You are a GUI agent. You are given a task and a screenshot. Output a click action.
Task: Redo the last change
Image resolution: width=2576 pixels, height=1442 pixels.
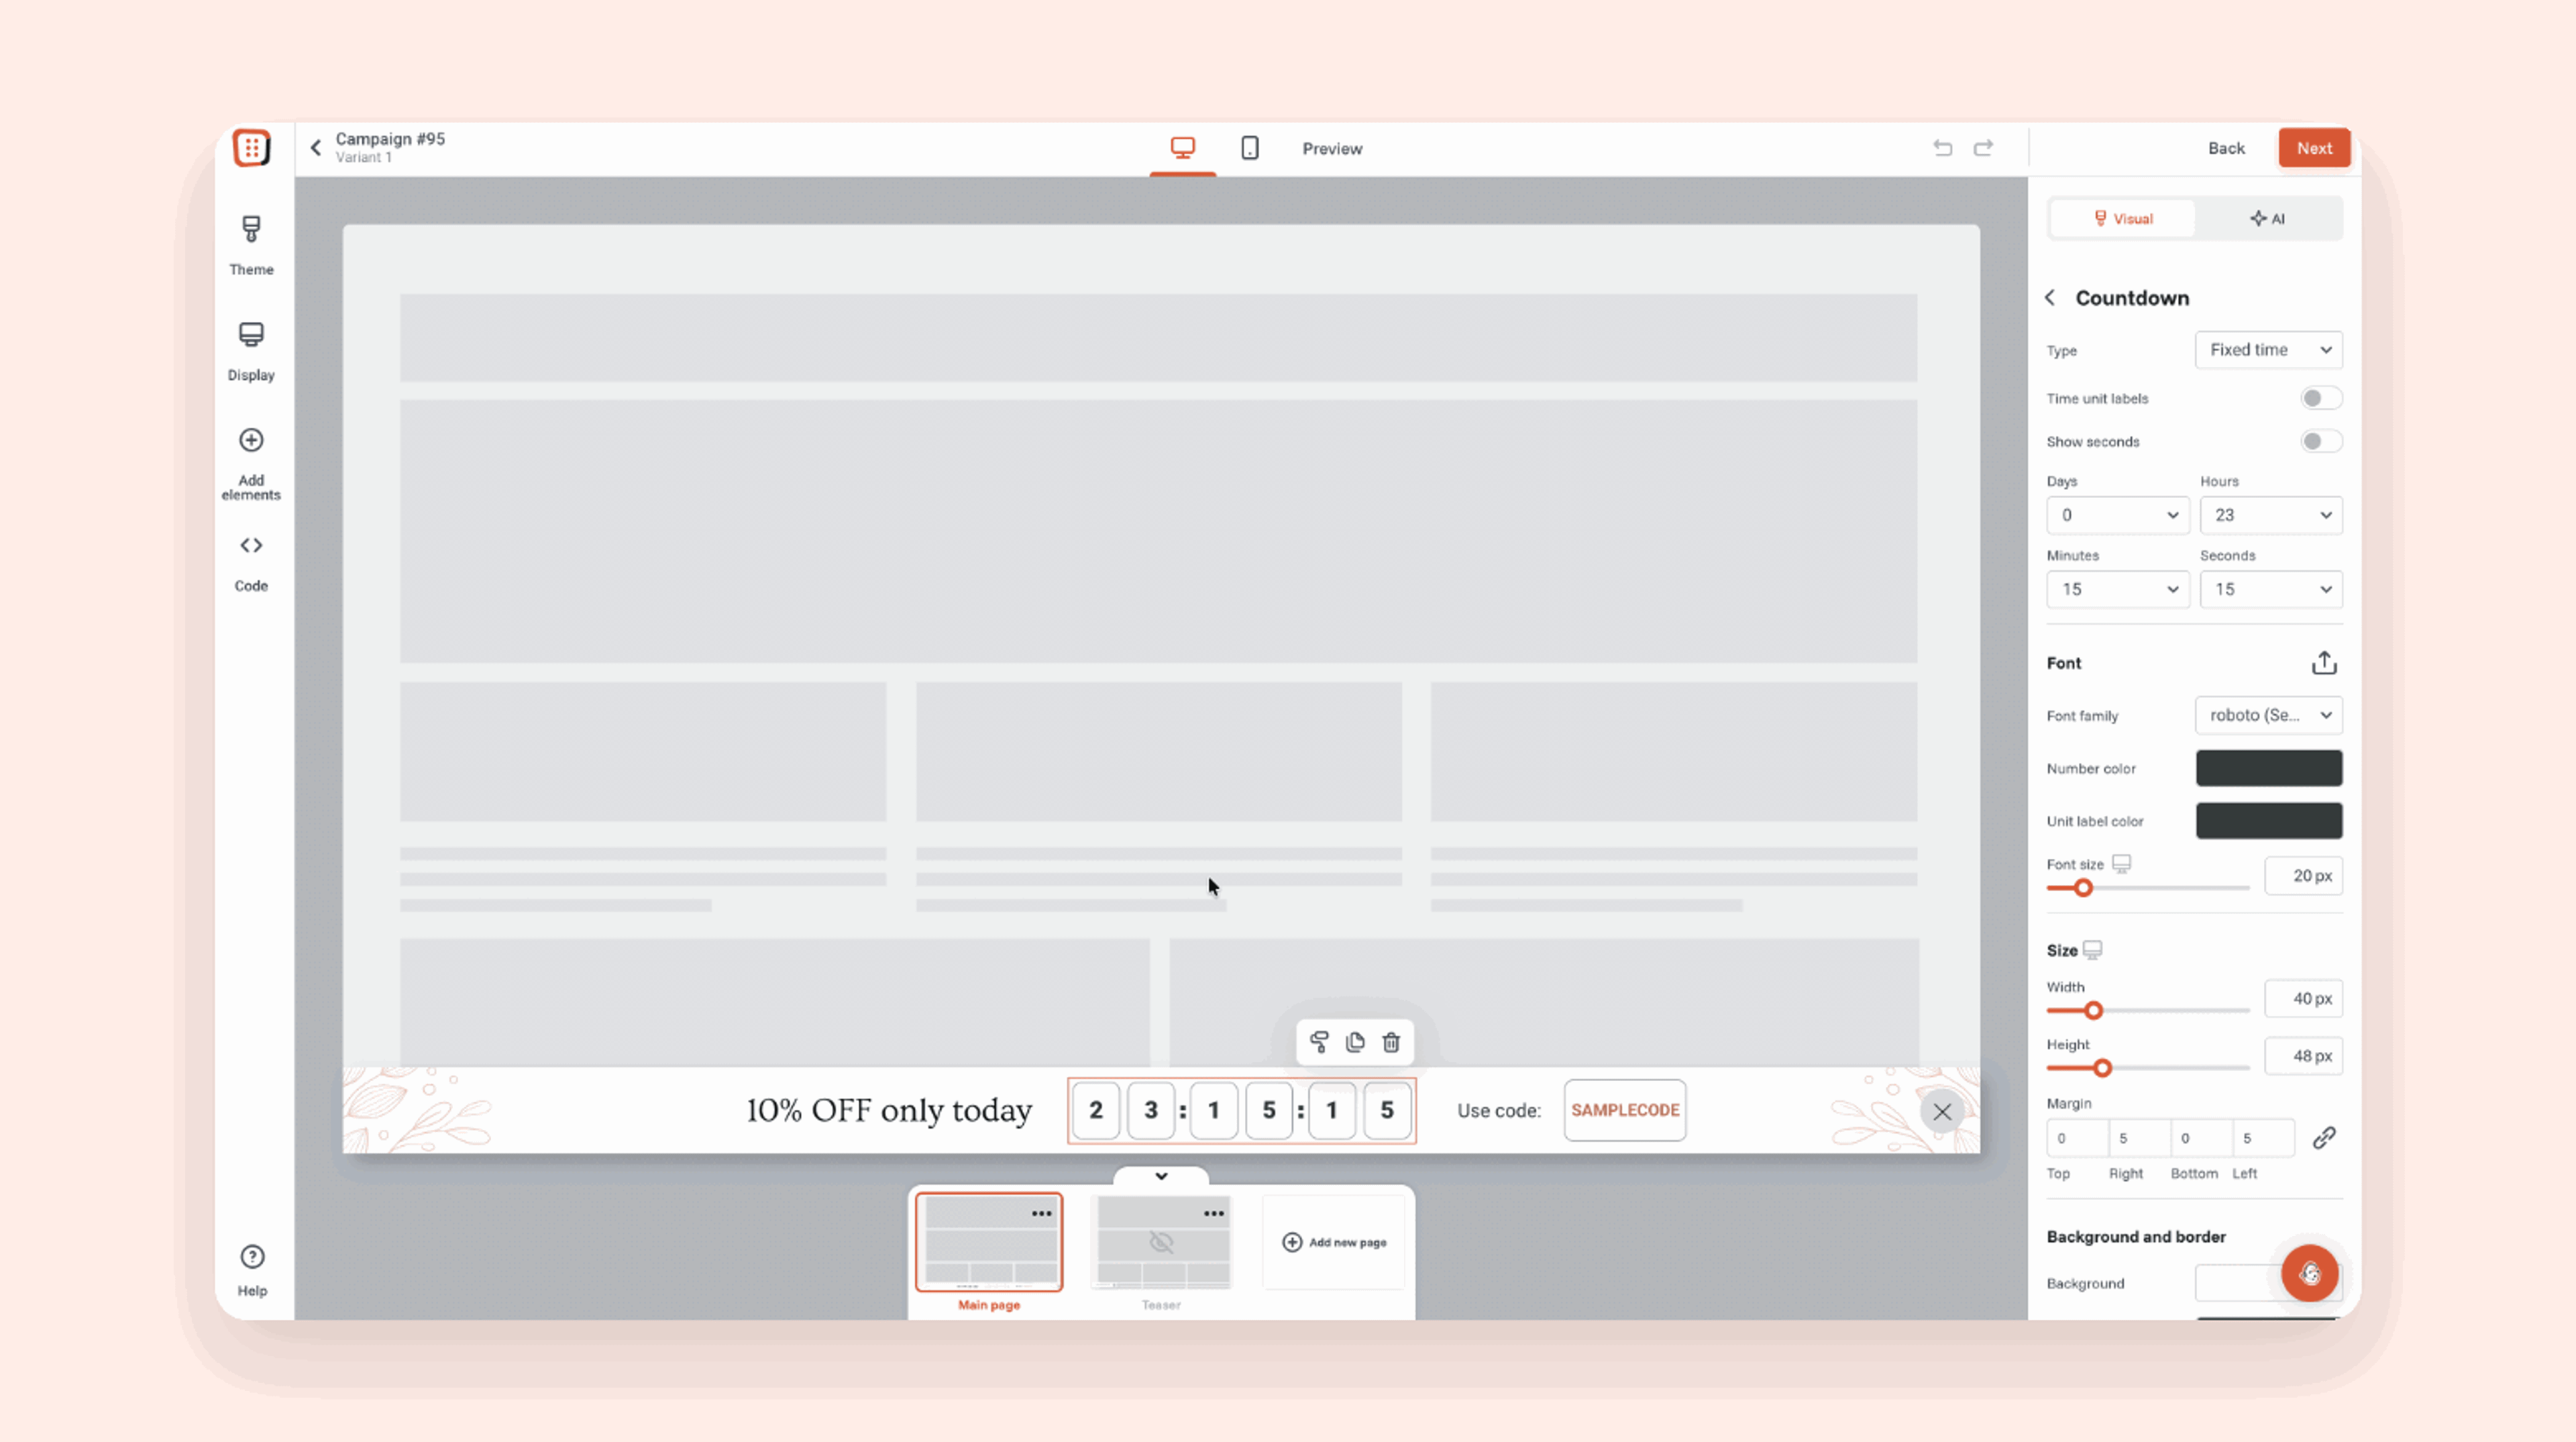pos(1984,148)
